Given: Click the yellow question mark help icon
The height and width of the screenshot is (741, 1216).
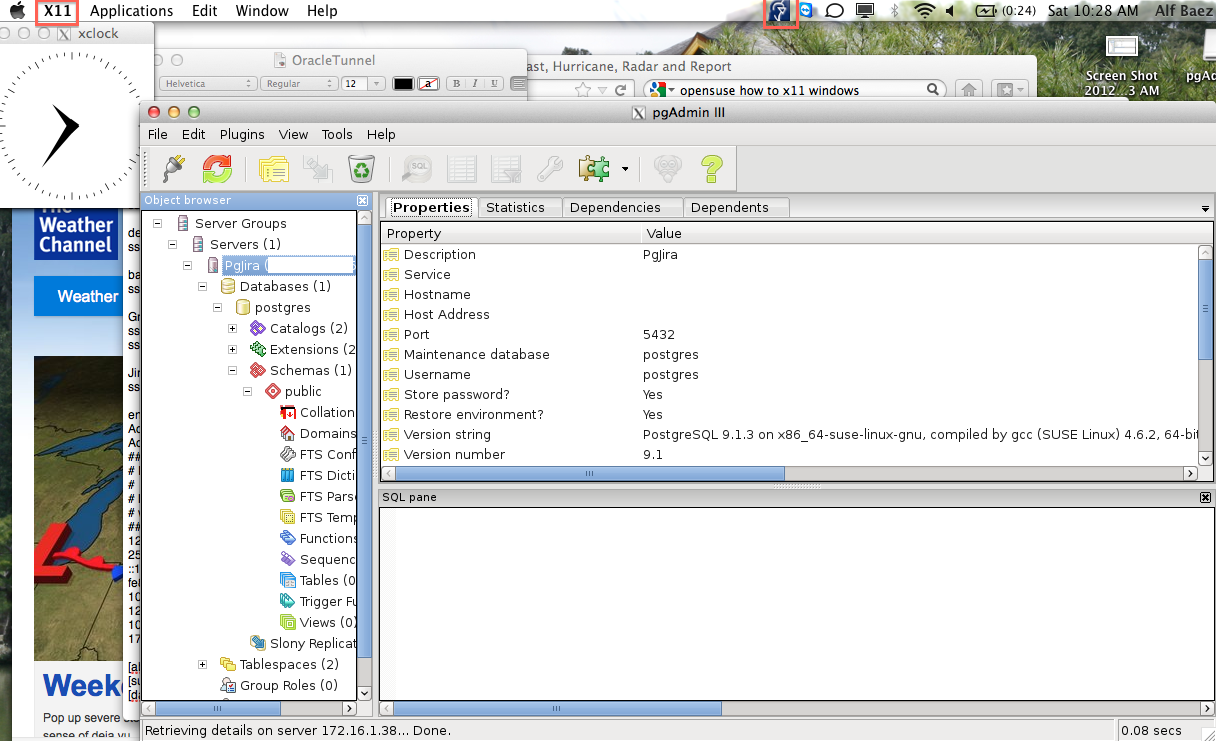Looking at the screenshot, I should [x=711, y=168].
